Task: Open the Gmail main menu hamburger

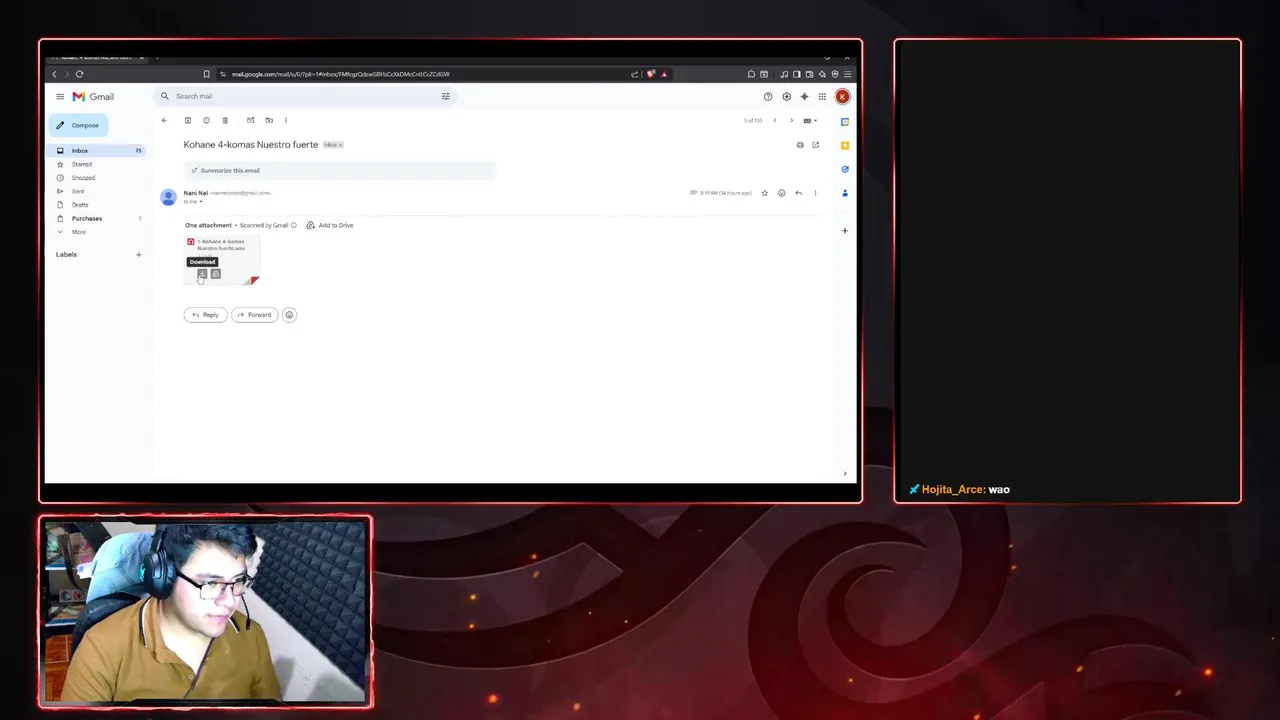Action: (x=60, y=97)
